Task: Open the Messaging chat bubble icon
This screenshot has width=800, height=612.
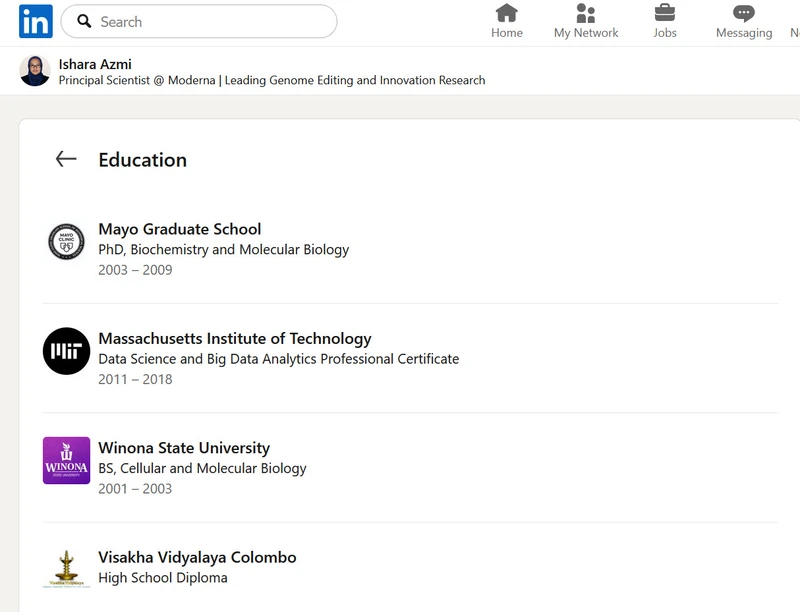Action: [x=743, y=13]
